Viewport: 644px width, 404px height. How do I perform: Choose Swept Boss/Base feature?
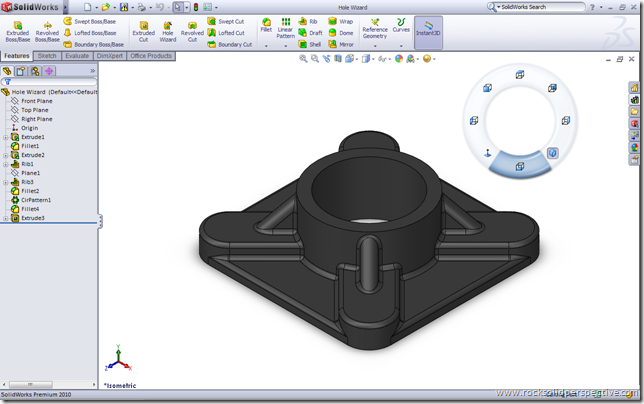coord(90,21)
